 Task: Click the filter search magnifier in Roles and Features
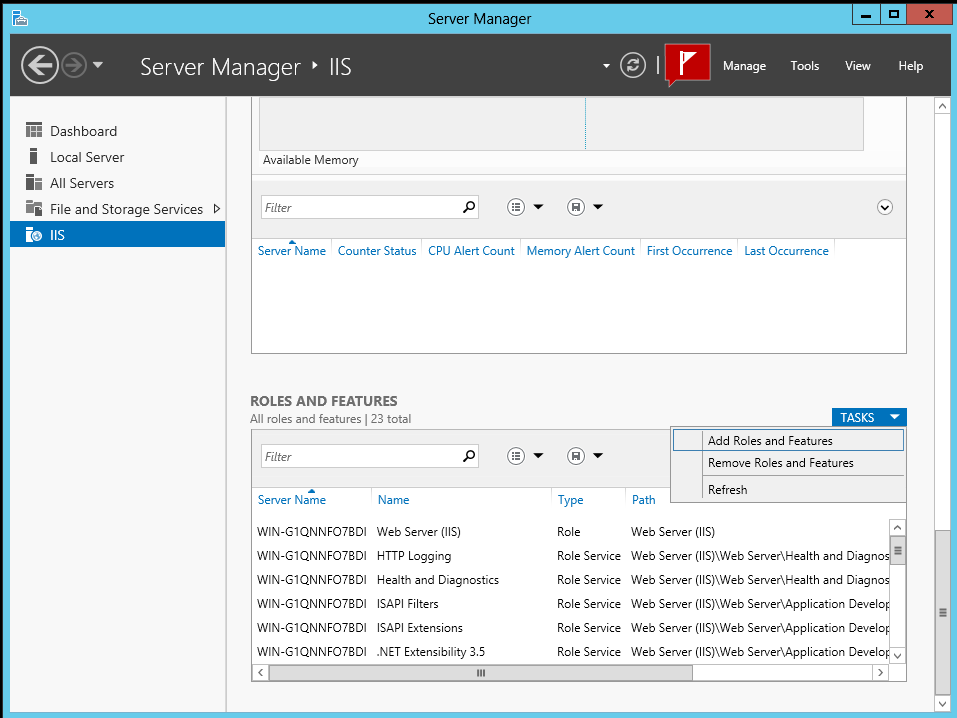(x=468, y=455)
